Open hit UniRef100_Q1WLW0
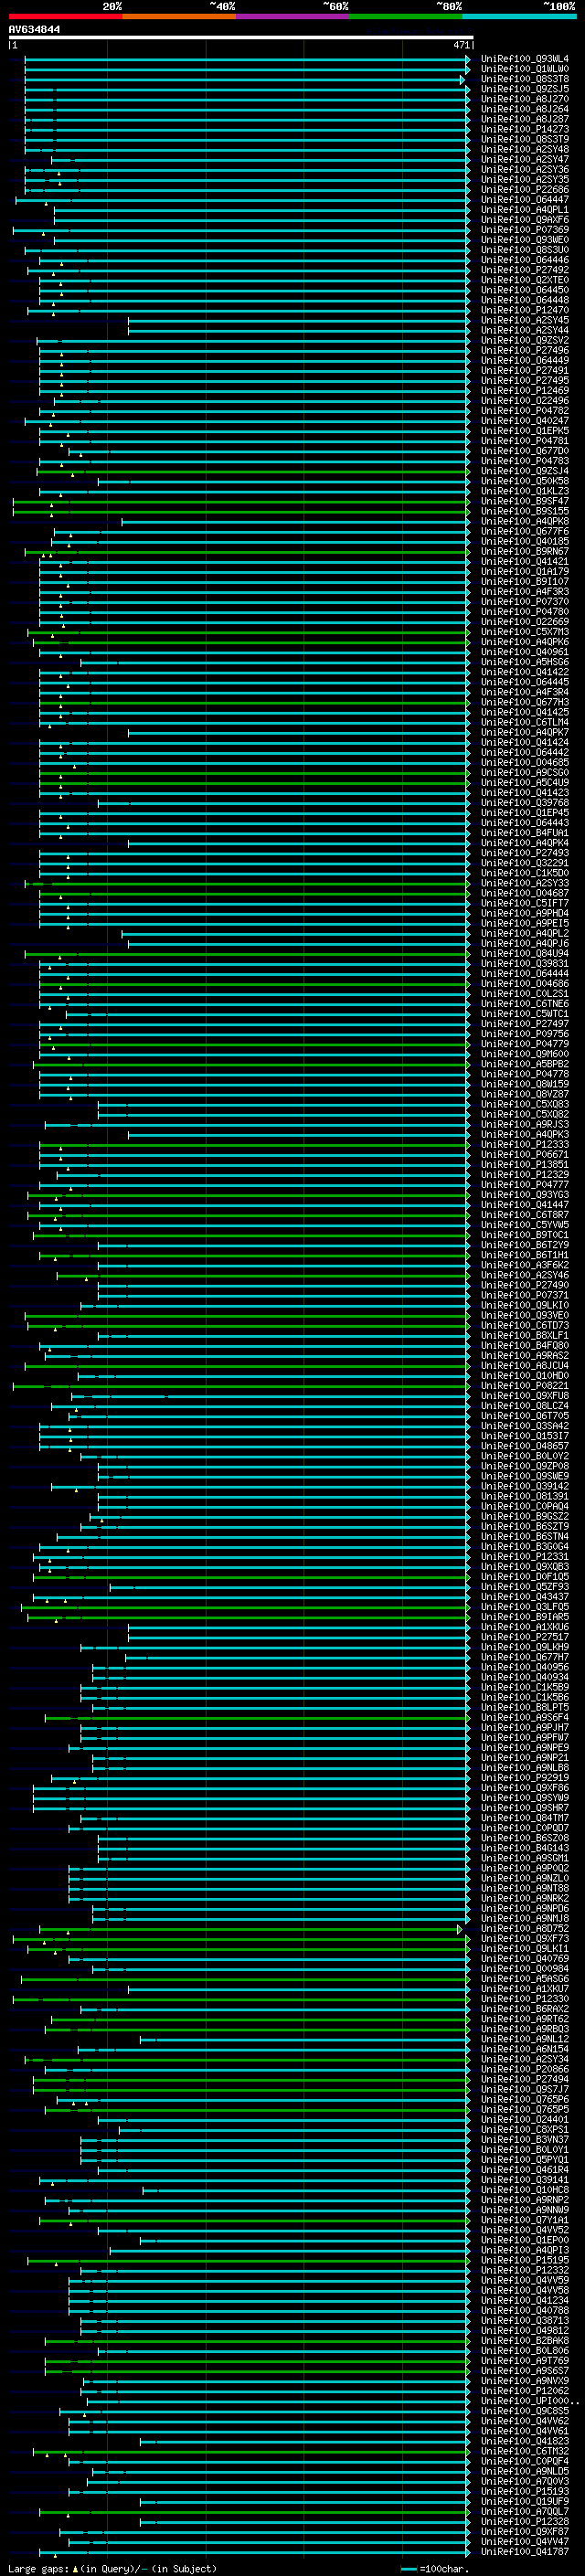This screenshot has height=2576, width=585. pos(524,69)
